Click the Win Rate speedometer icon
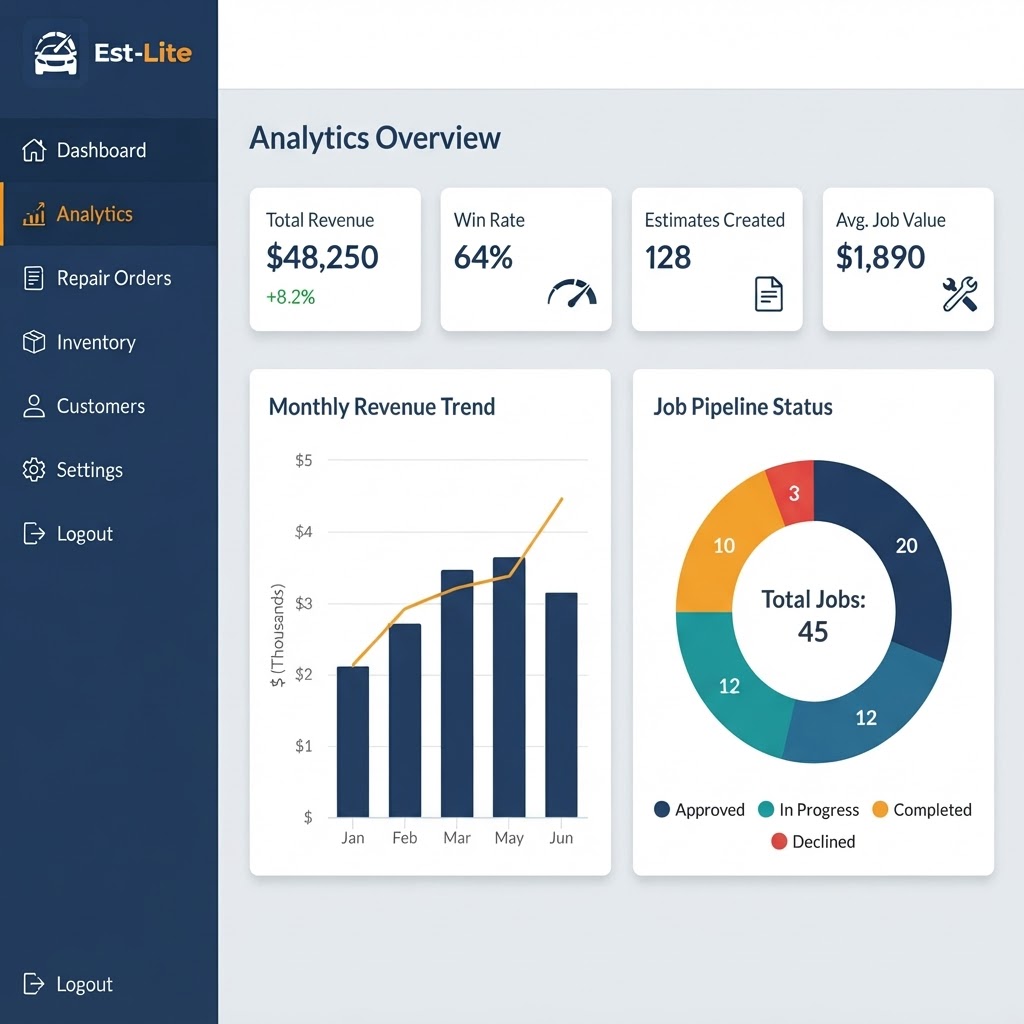1024x1024 pixels. click(x=572, y=293)
